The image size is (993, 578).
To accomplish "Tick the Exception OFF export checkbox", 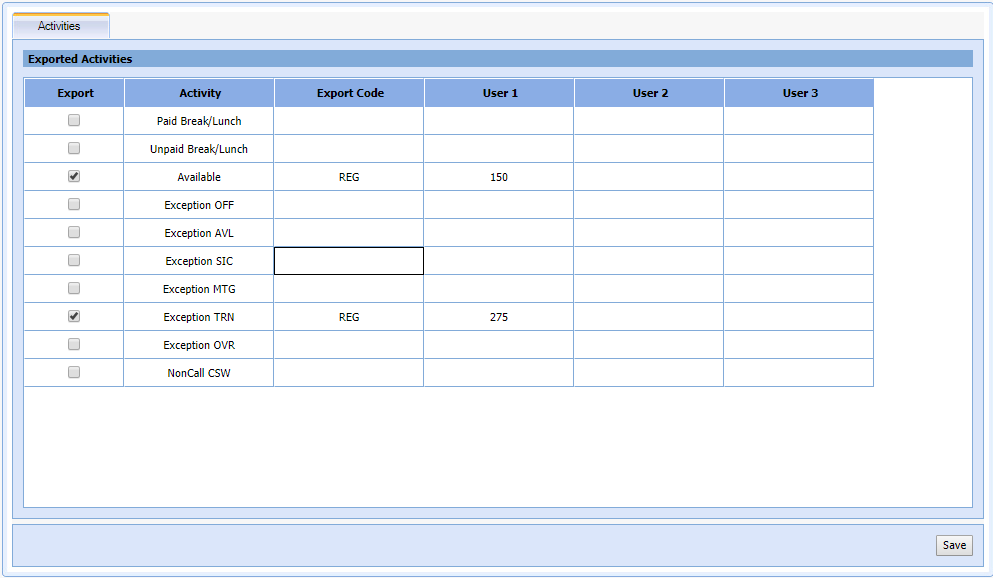I will point(74,204).
